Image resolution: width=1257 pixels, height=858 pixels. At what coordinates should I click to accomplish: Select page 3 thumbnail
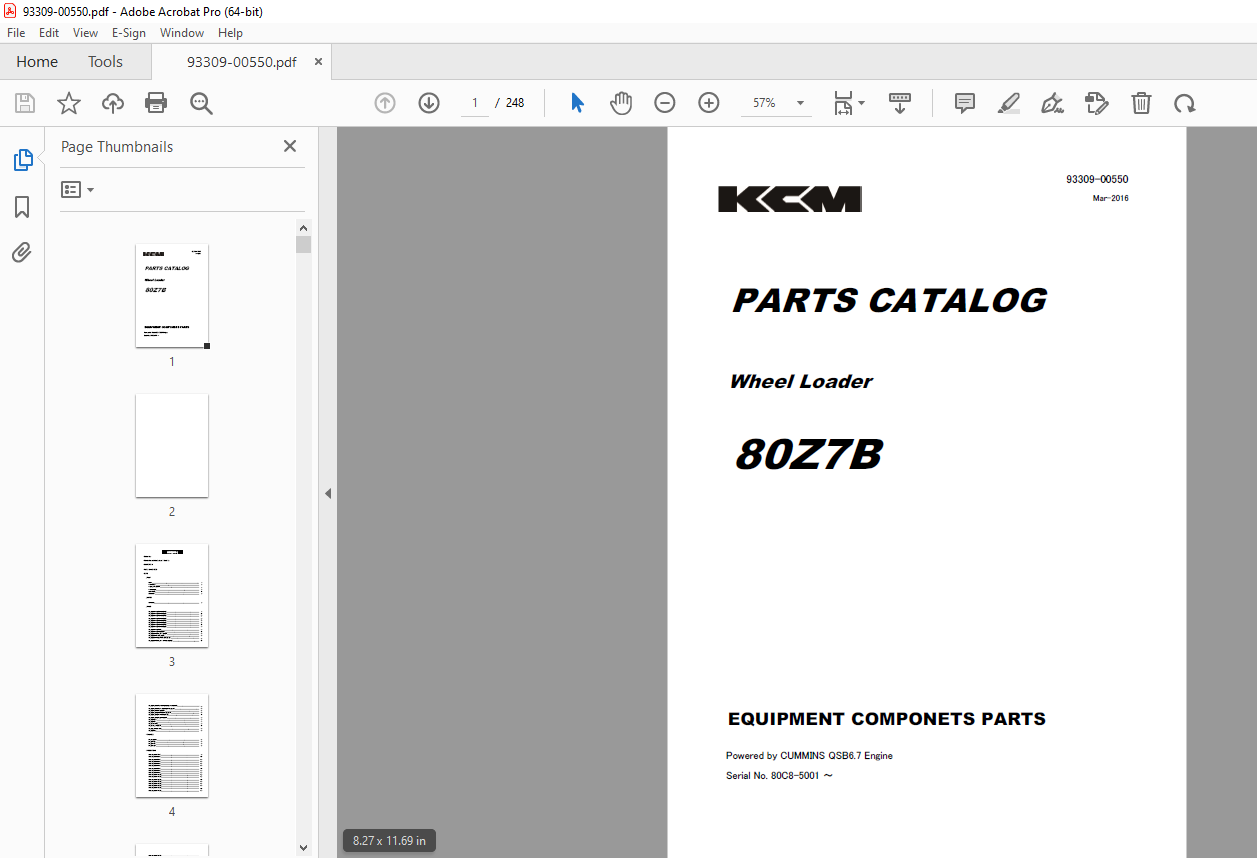coord(172,595)
